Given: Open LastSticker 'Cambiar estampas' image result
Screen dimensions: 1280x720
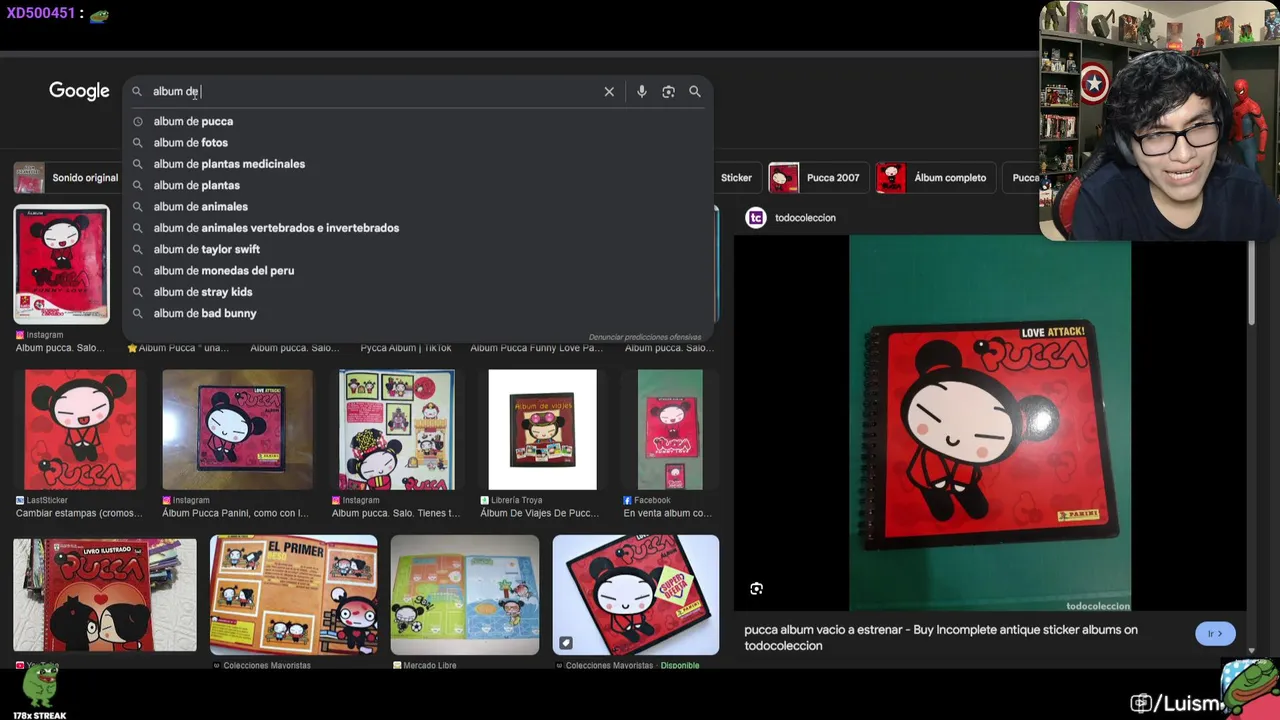Looking at the screenshot, I should coord(80,430).
